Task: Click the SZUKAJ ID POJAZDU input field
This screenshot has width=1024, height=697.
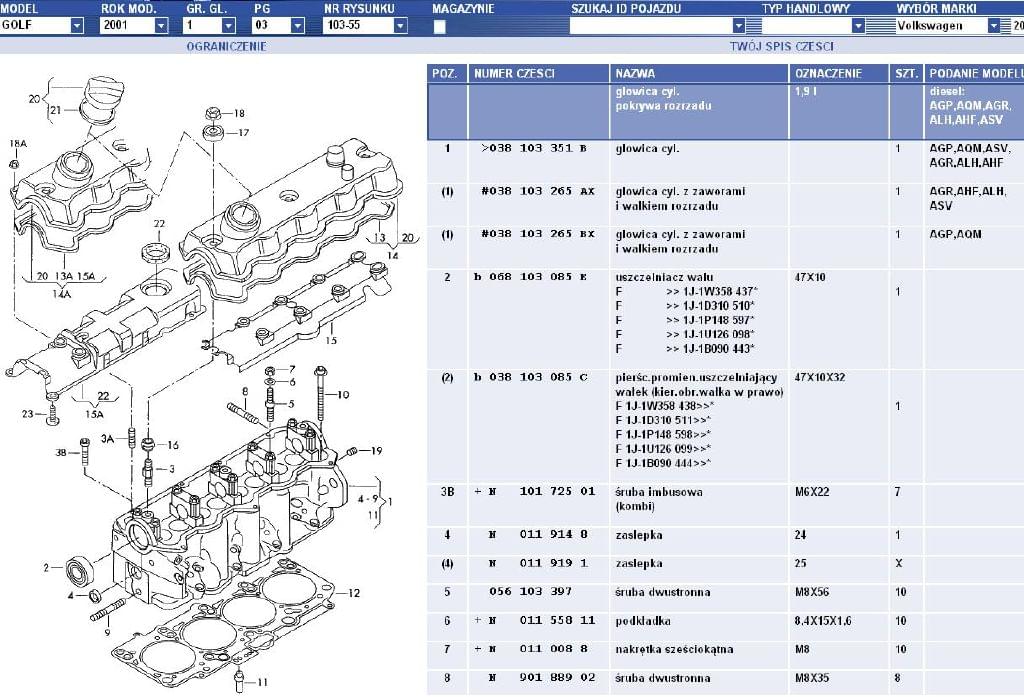Action: [x=650, y=26]
